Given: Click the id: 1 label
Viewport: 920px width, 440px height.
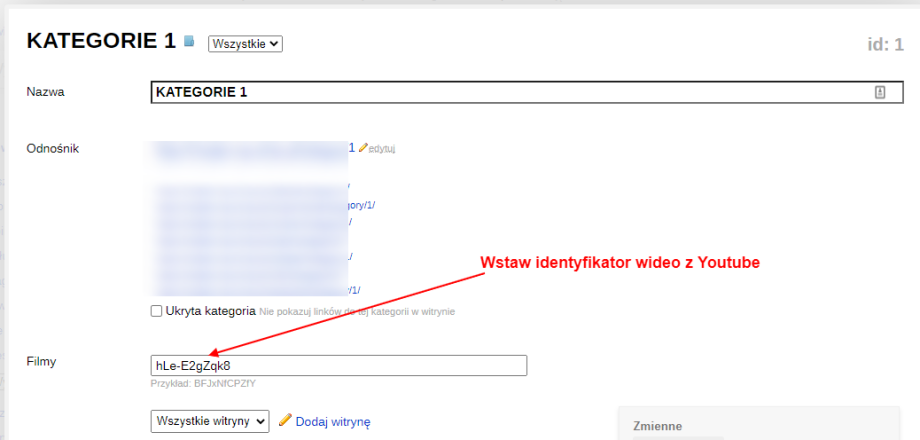Looking at the screenshot, I should (885, 45).
